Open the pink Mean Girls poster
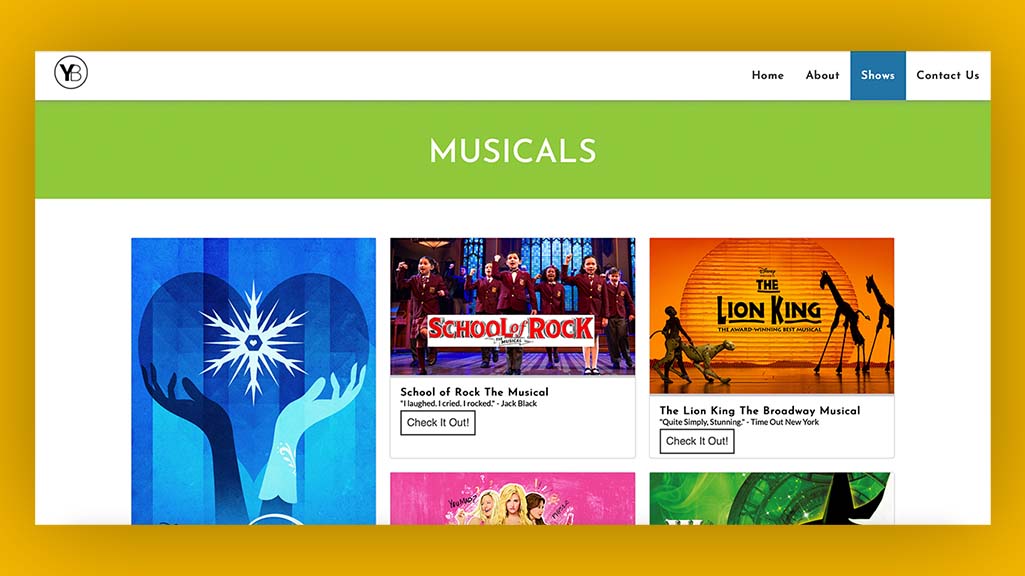Image resolution: width=1025 pixels, height=576 pixels. pyautogui.click(x=512, y=498)
